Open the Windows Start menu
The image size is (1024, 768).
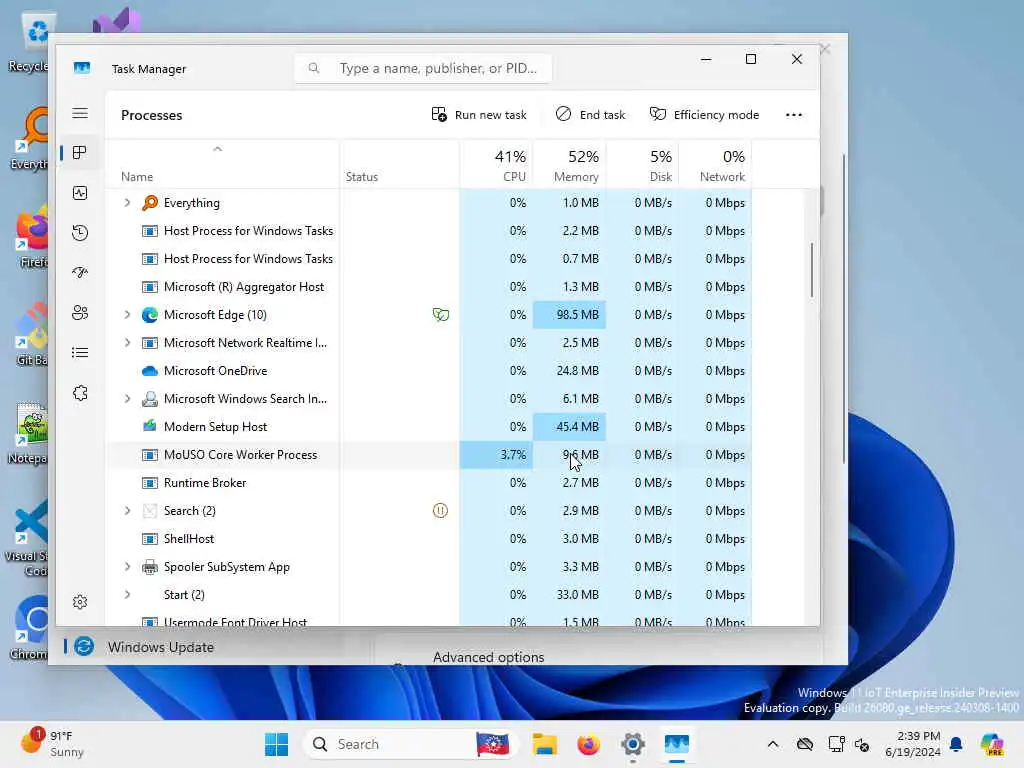click(x=276, y=744)
